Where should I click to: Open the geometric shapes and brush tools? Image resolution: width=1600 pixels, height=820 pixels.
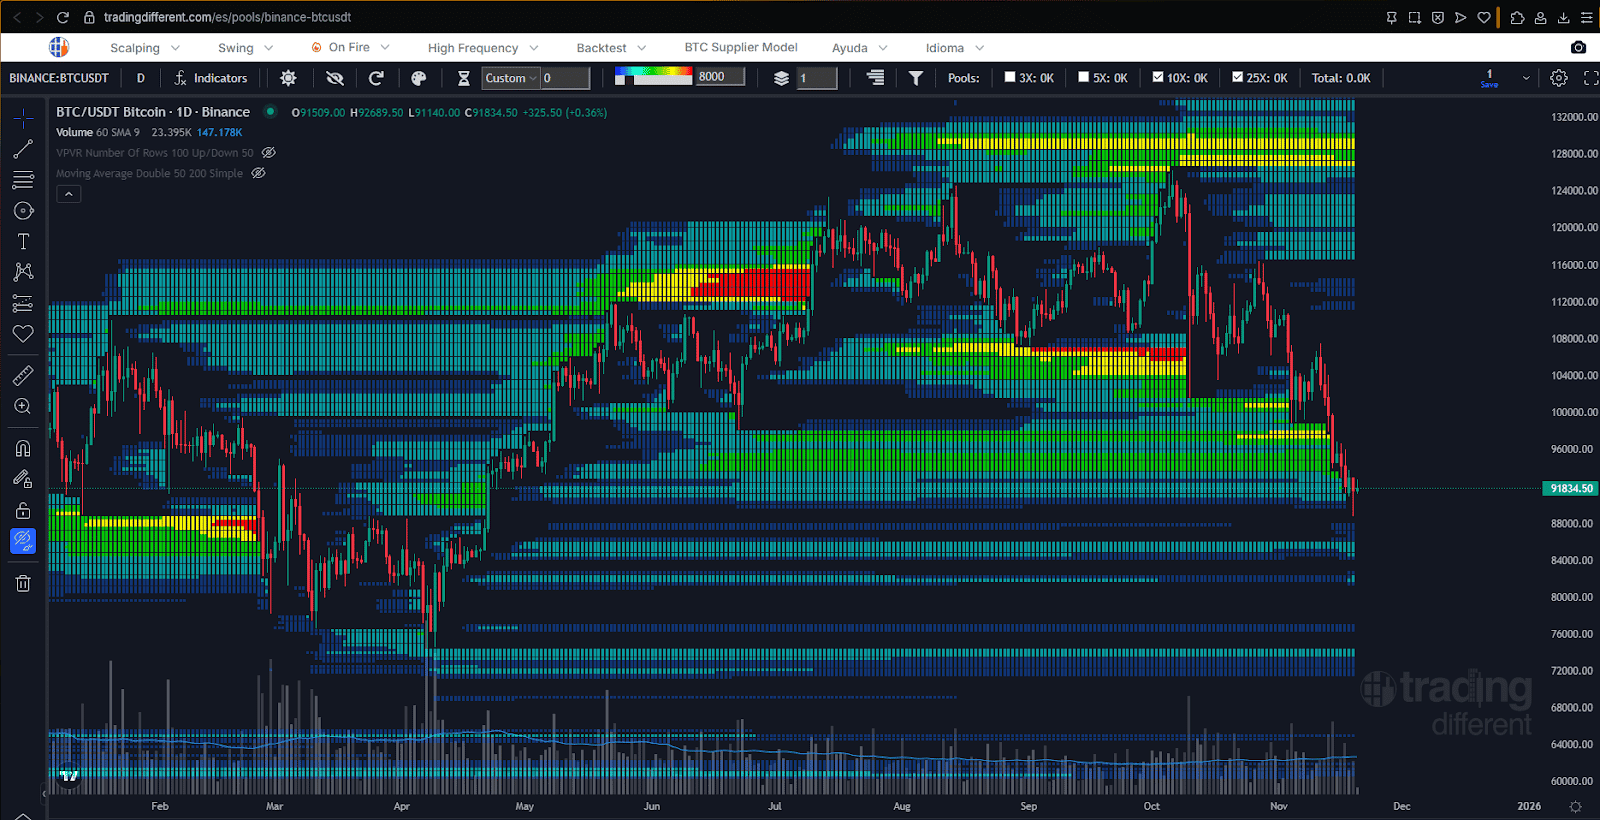[23, 211]
